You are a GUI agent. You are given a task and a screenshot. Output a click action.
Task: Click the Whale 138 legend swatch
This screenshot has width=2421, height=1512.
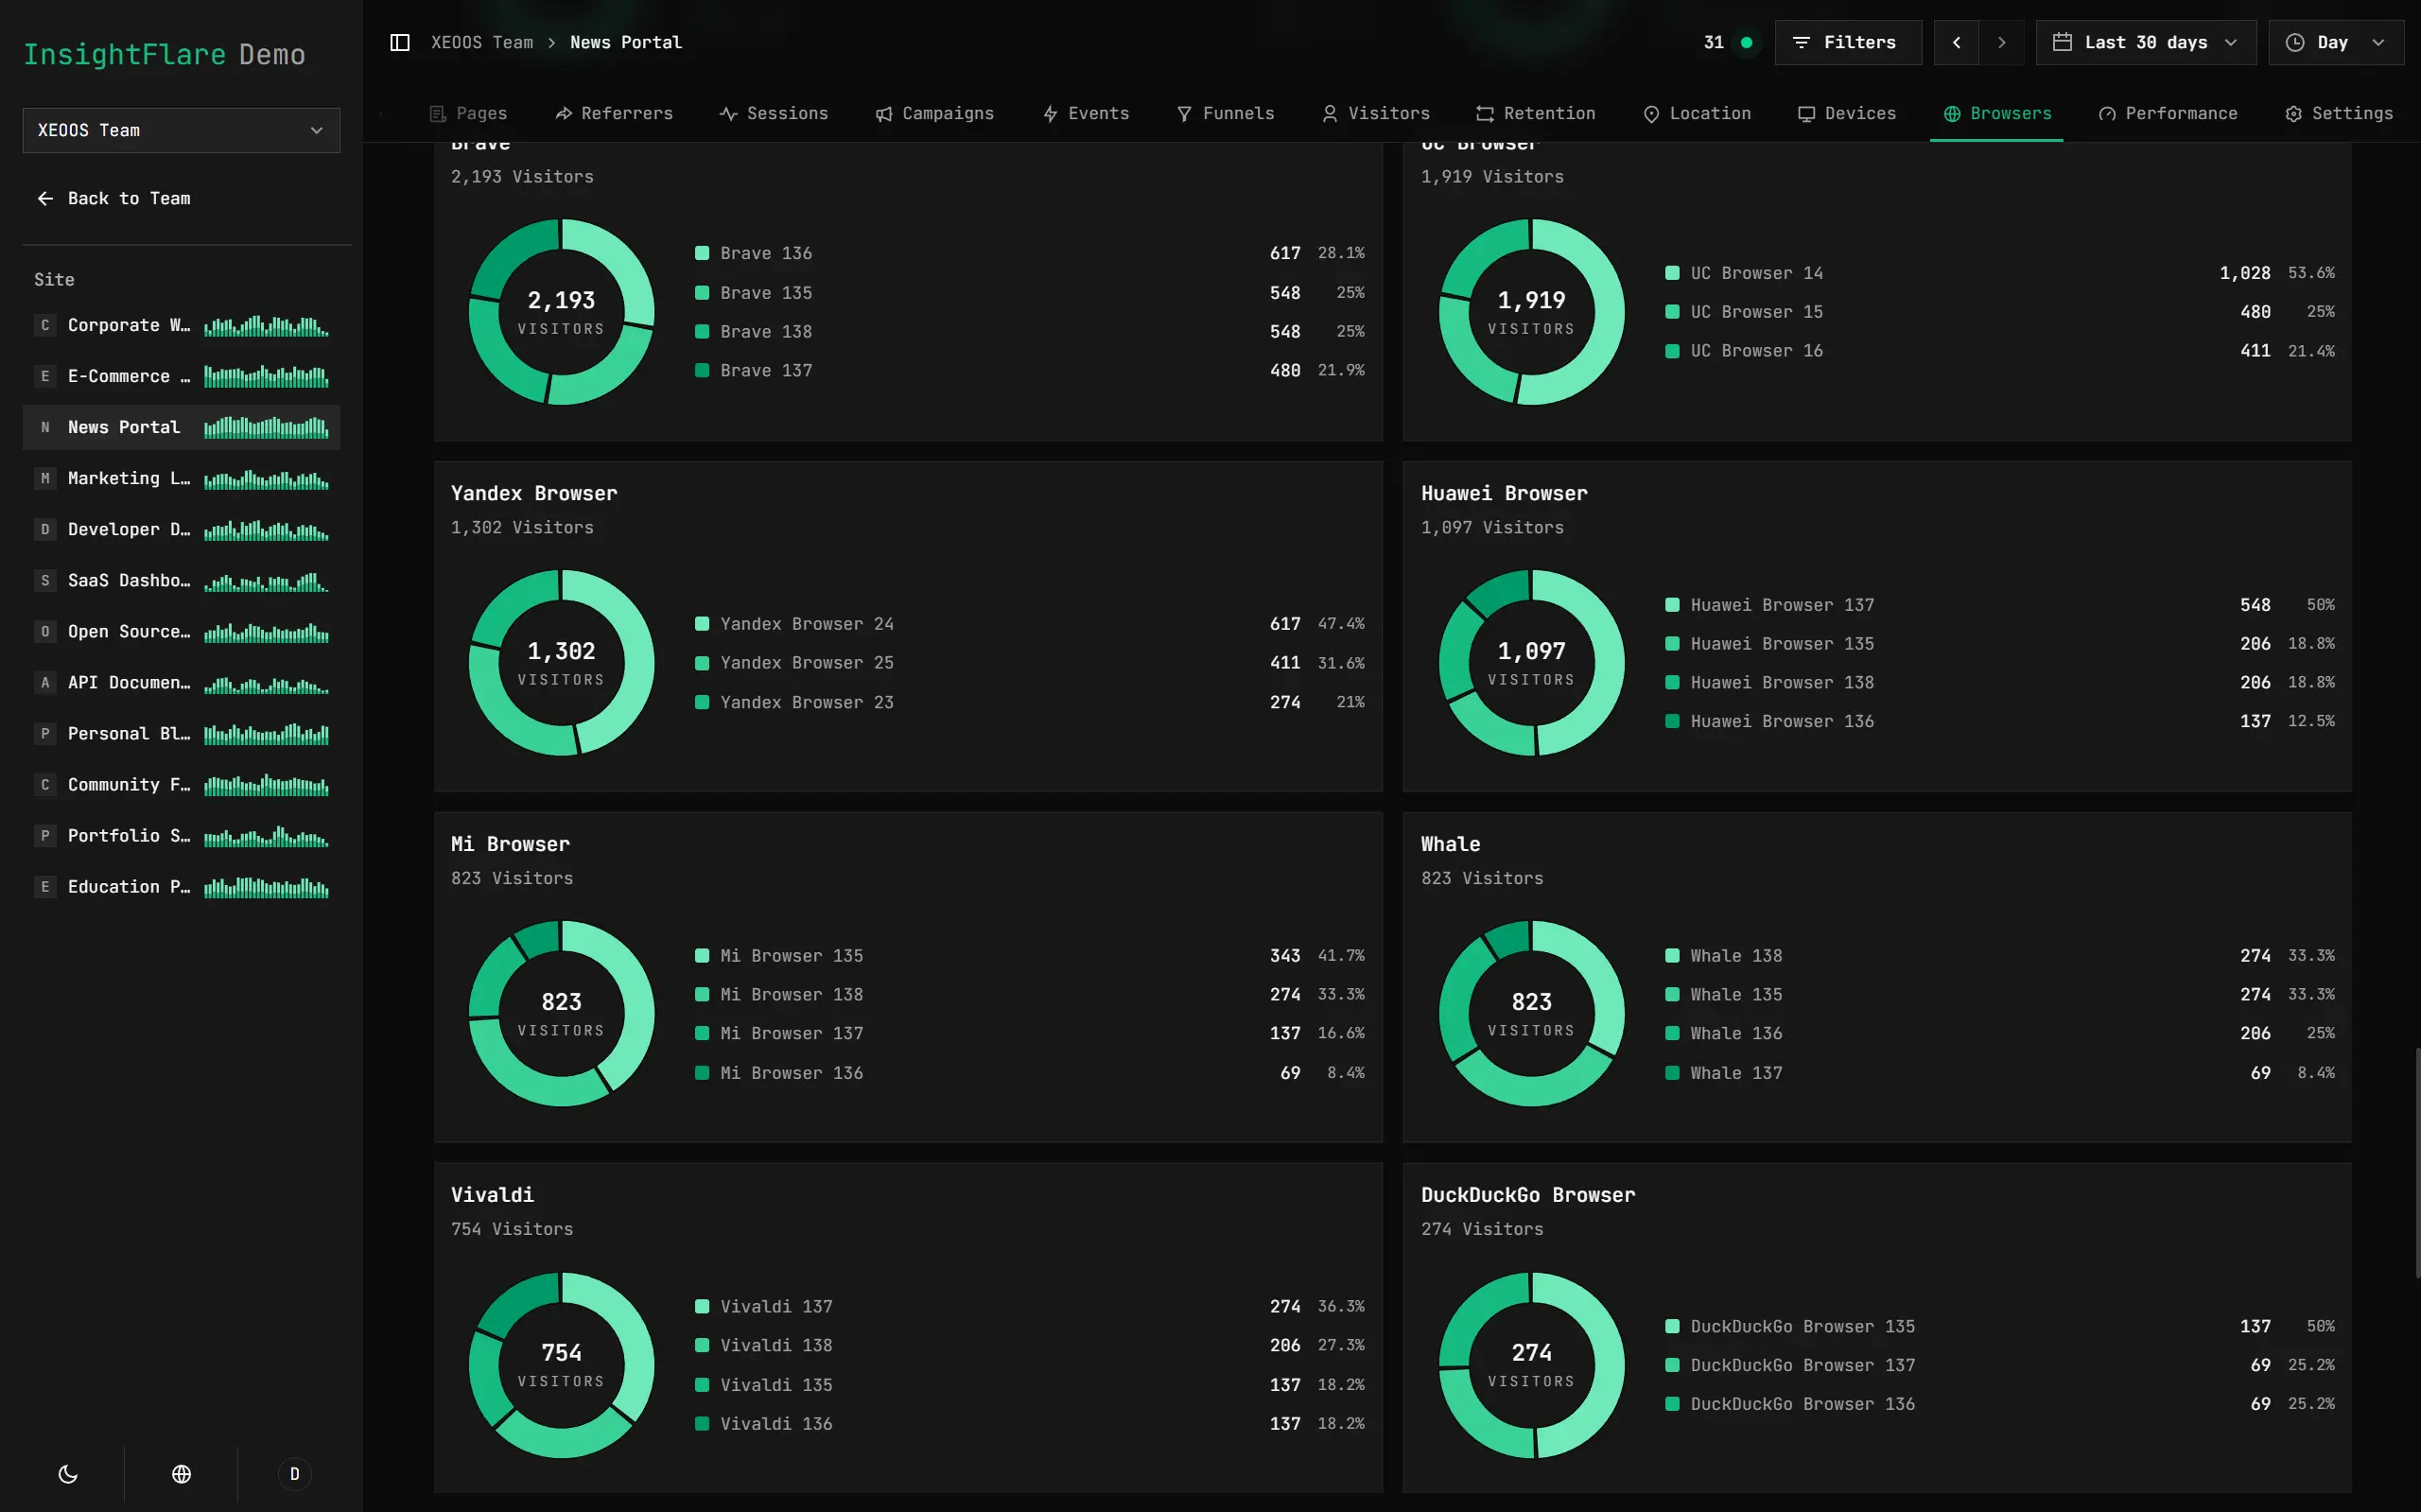point(1672,956)
